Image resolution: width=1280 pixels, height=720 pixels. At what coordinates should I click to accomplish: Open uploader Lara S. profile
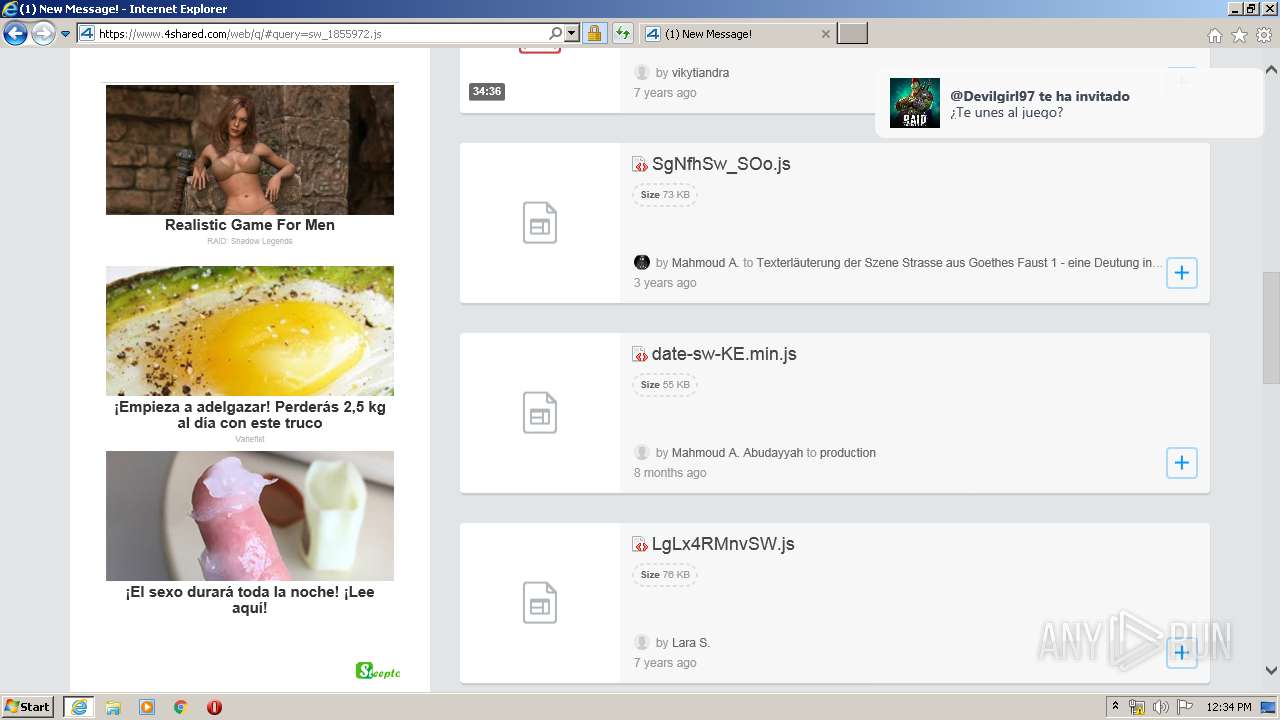pyautogui.click(x=691, y=643)
